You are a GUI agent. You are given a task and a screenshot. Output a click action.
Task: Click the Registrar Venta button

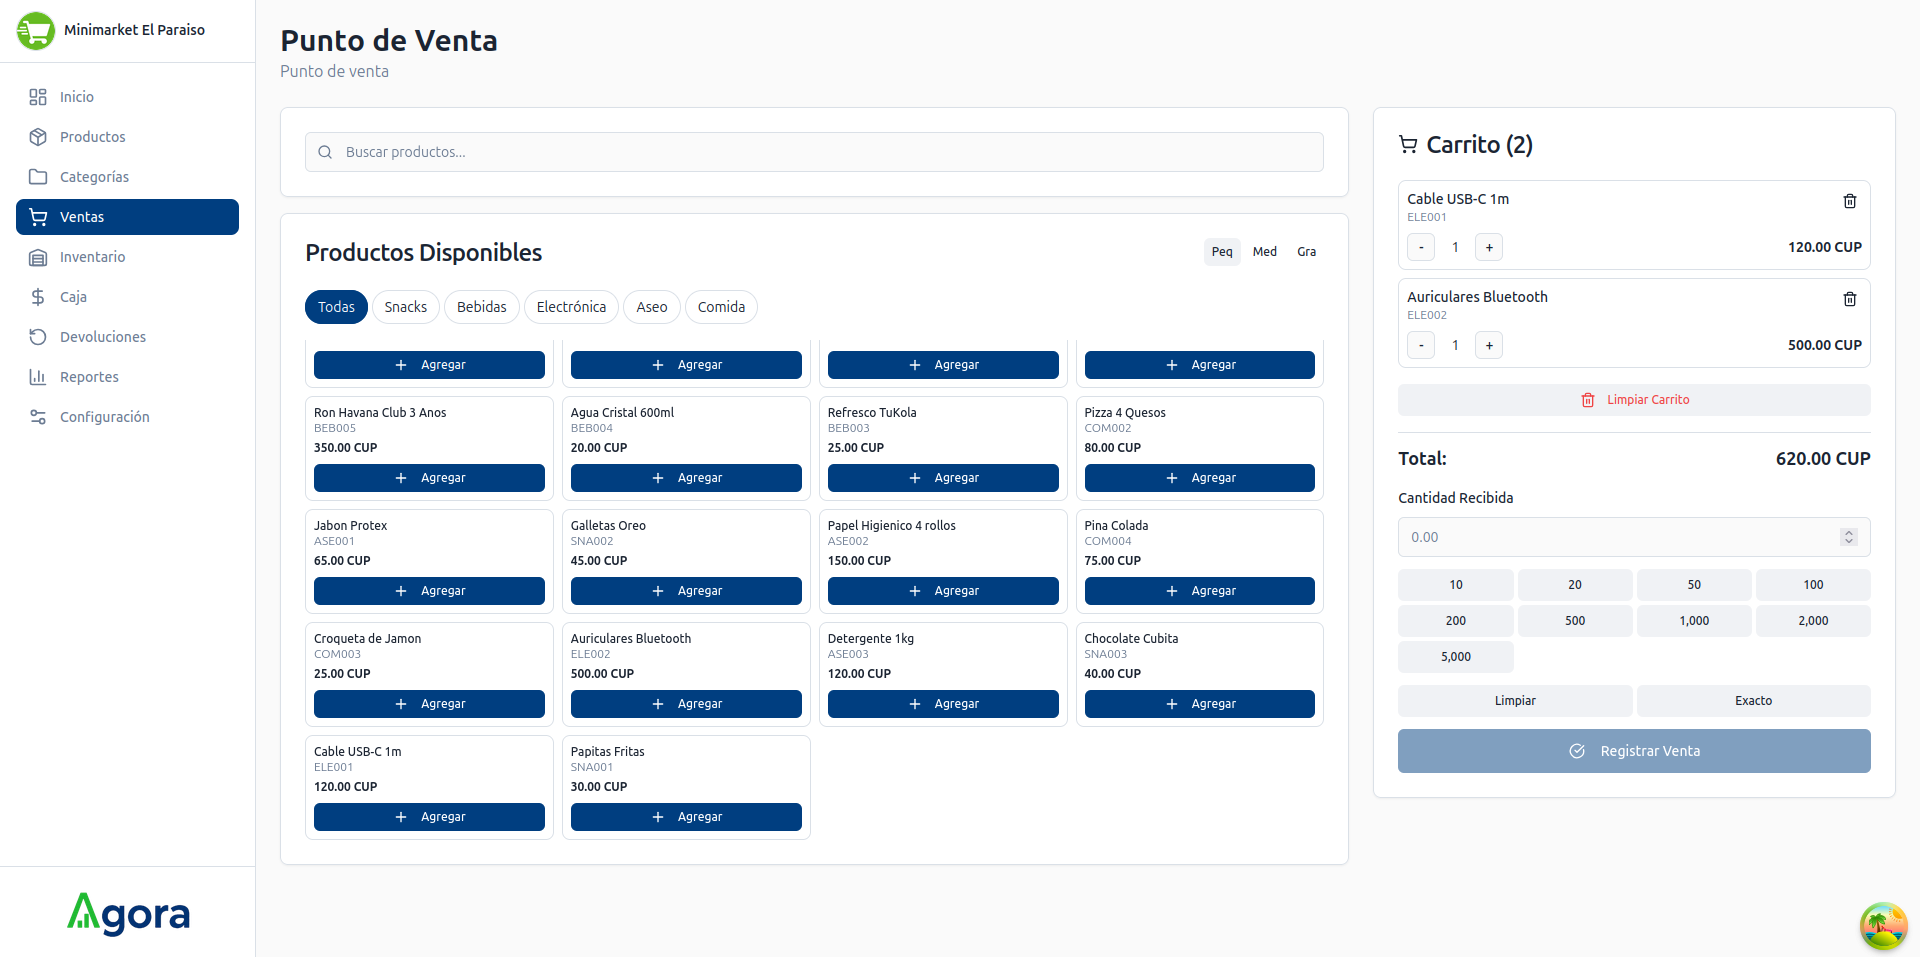(1634, 751)
